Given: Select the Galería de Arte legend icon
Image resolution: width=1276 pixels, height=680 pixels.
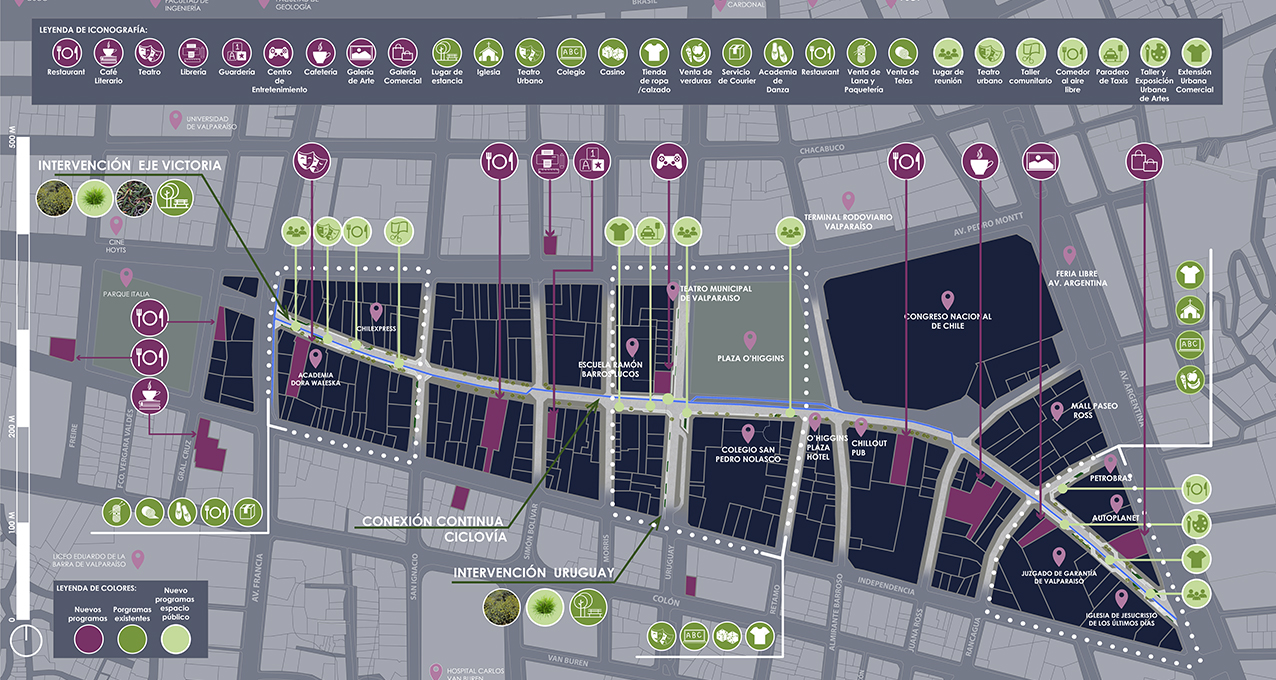Looking at the screenshot, I should point(361,53).
